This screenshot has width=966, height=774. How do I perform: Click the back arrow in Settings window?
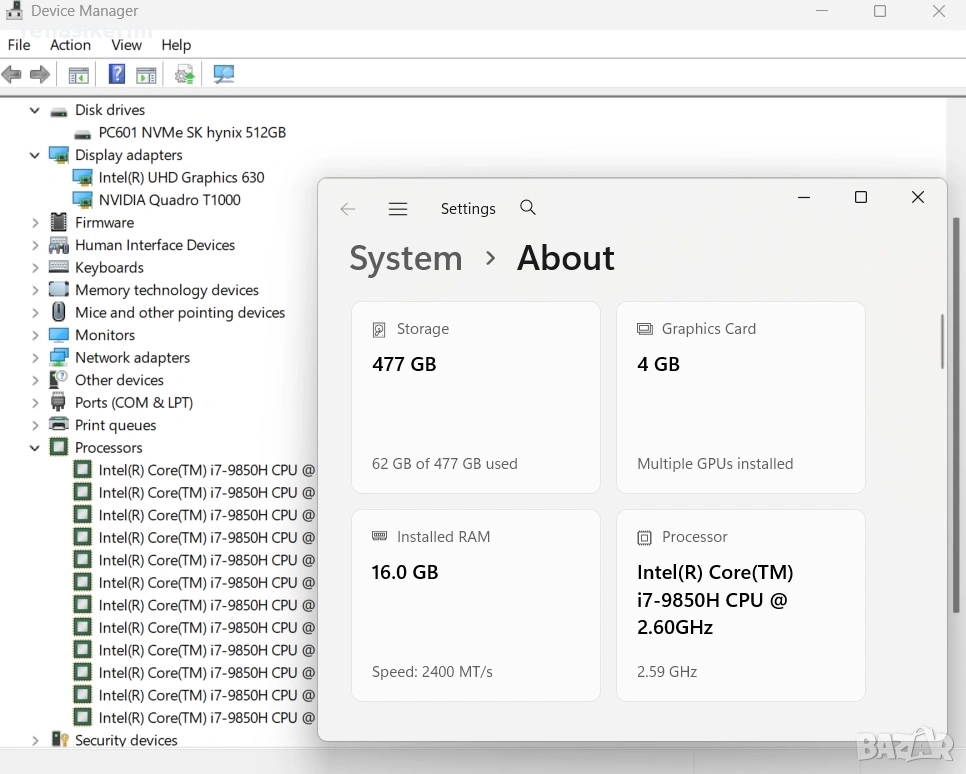coord(348,209)
